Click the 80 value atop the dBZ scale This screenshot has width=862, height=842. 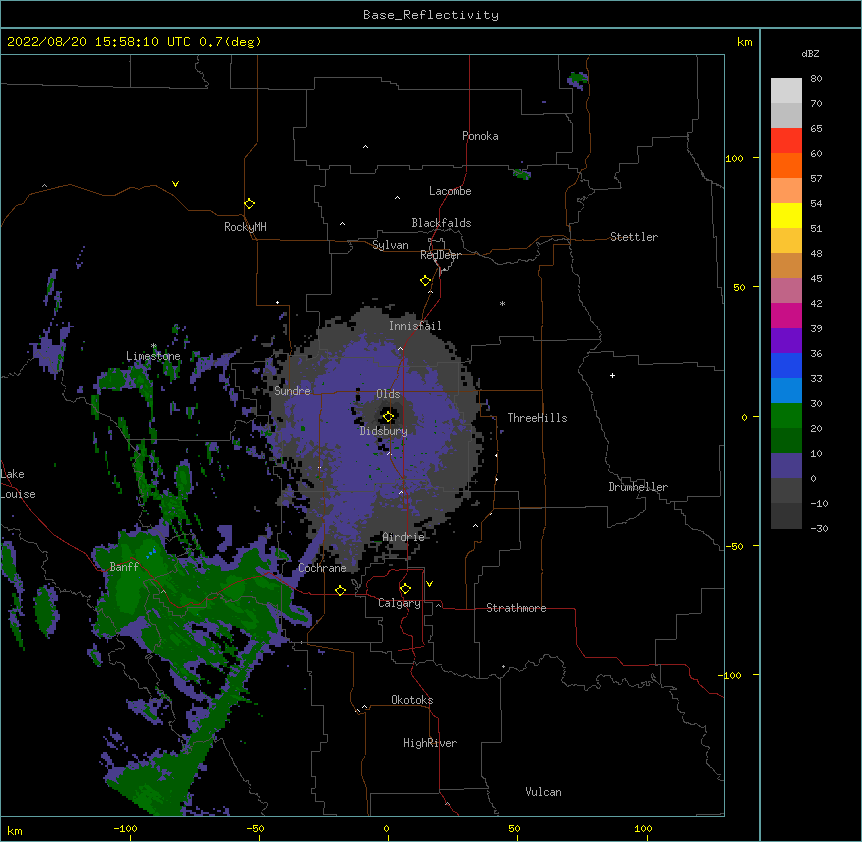pyautogui.click(x=816, y=79)
